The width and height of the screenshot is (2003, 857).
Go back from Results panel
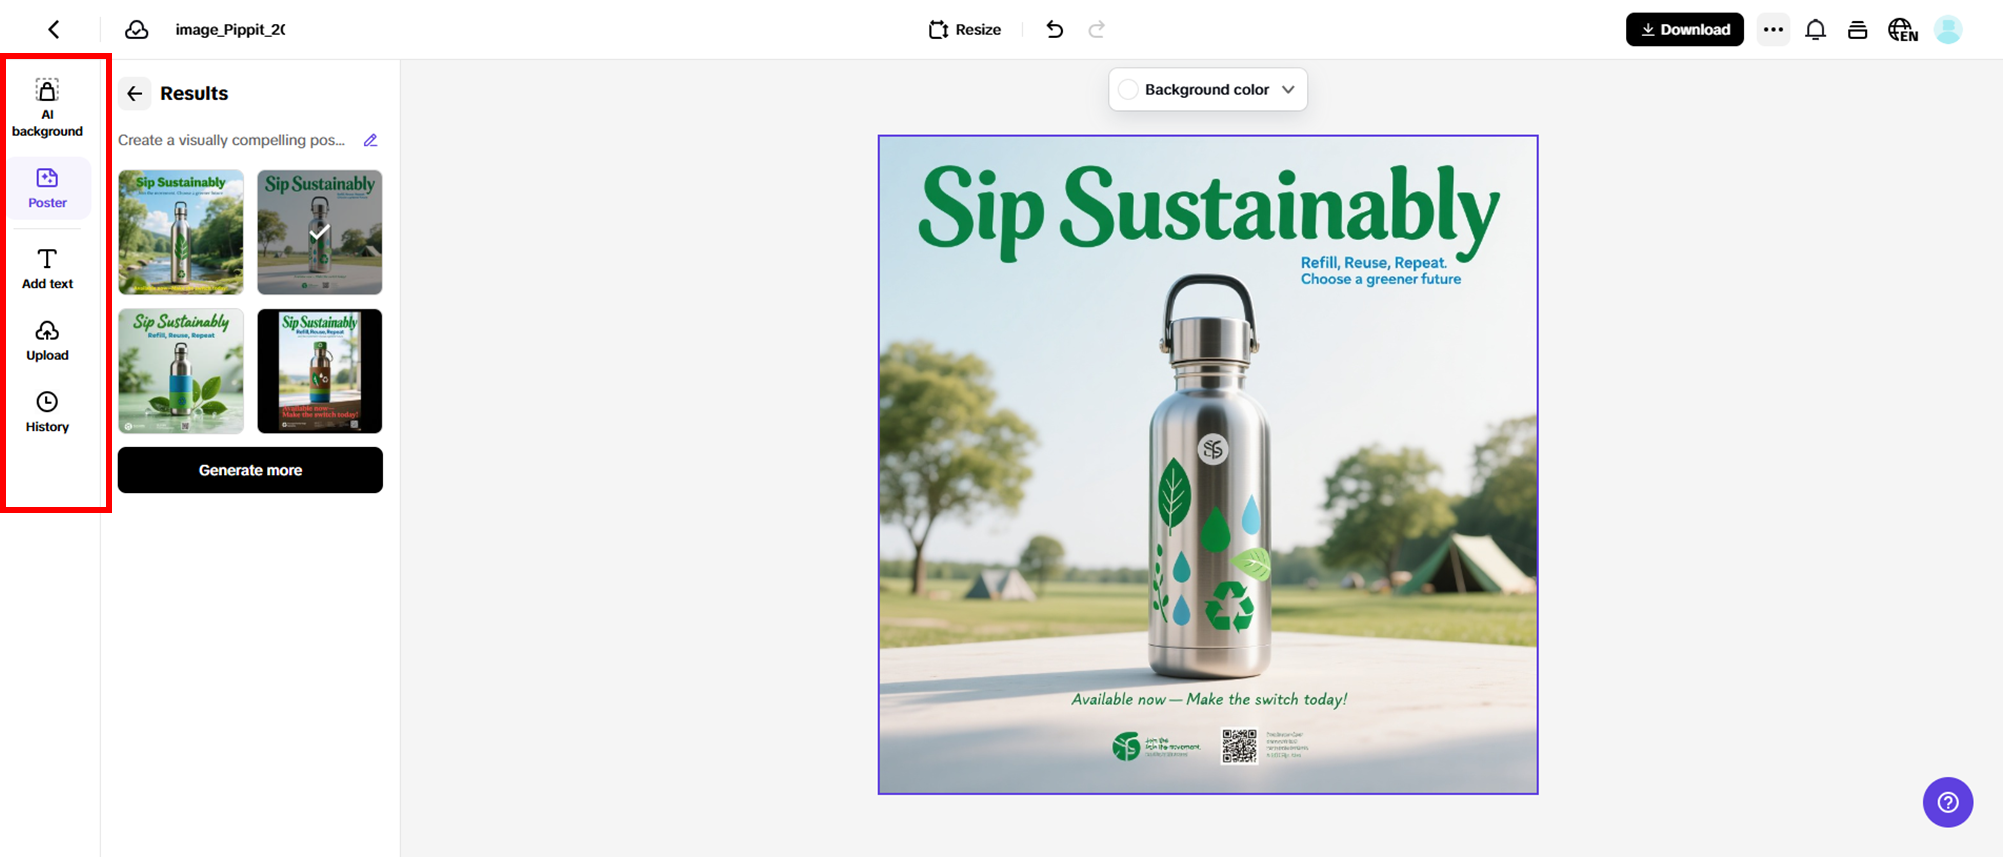coord(135,93)
